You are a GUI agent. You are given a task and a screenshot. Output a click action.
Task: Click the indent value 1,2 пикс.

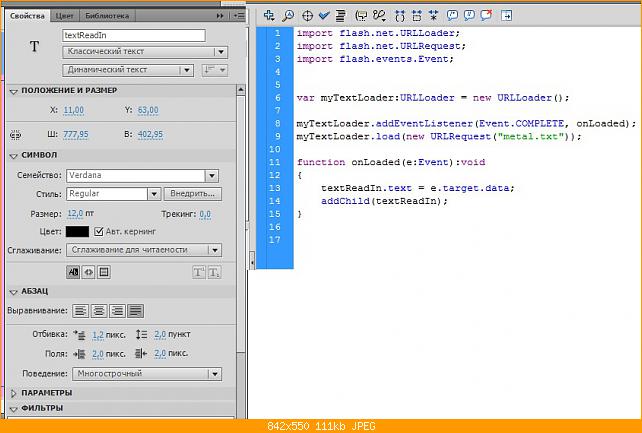tap(98, 335)
